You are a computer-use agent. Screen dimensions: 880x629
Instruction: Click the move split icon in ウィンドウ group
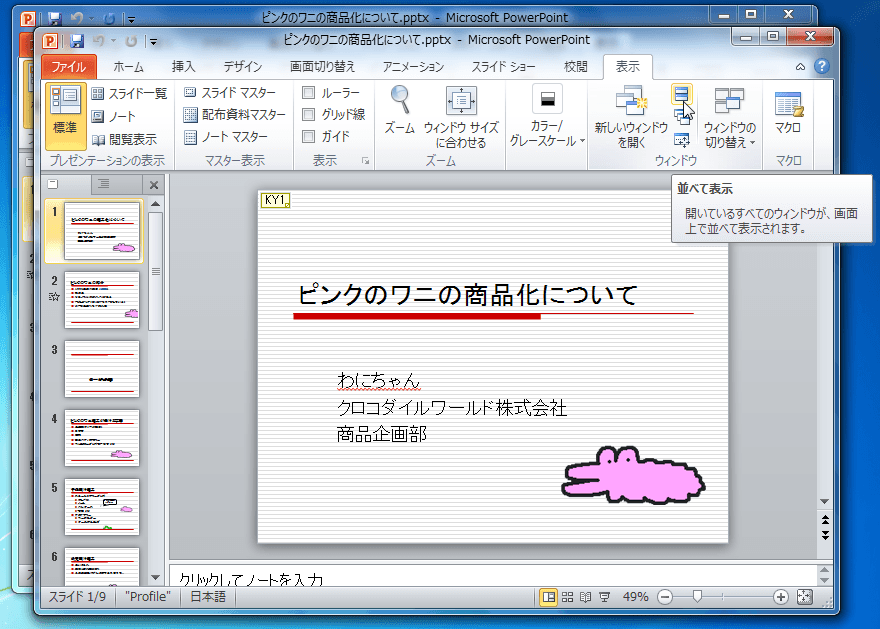point(682,139)
